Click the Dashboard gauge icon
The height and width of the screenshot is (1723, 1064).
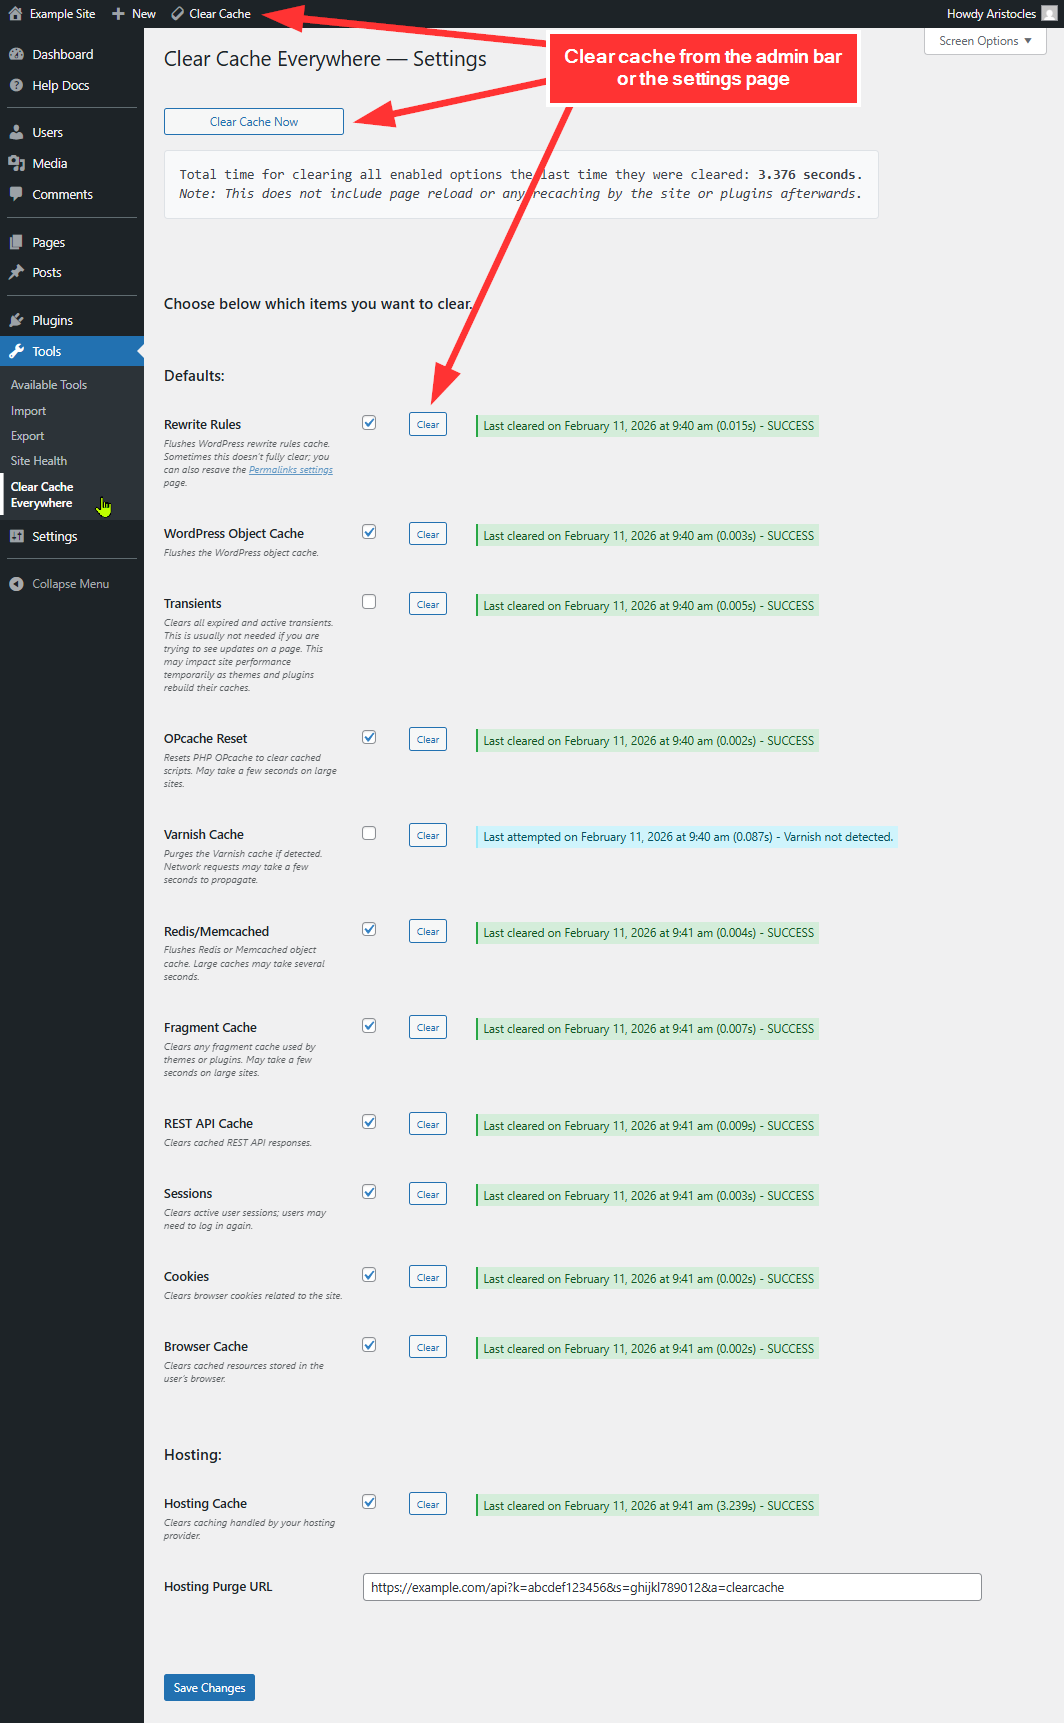click(x=16, y=54)
